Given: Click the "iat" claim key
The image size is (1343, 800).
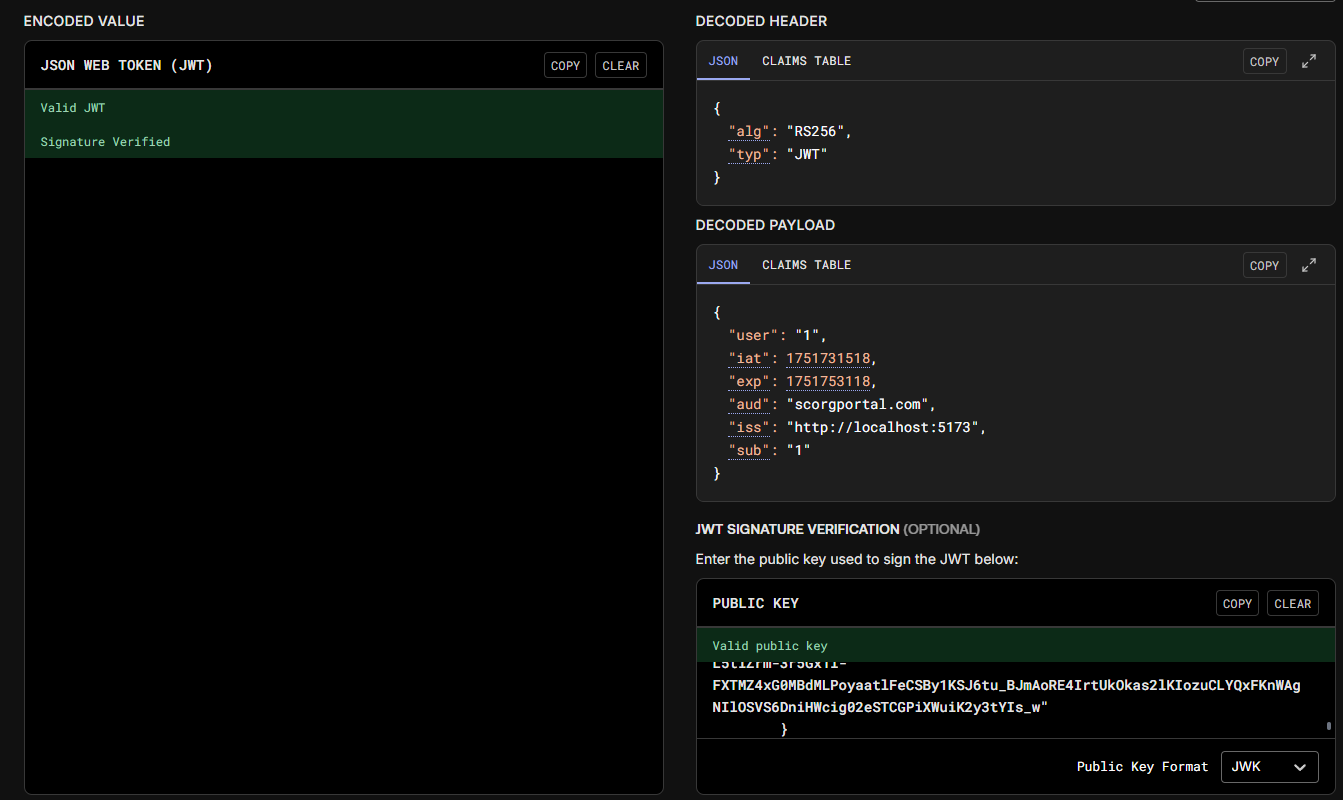Looking at the screenshot, I should tap(750, 358).
